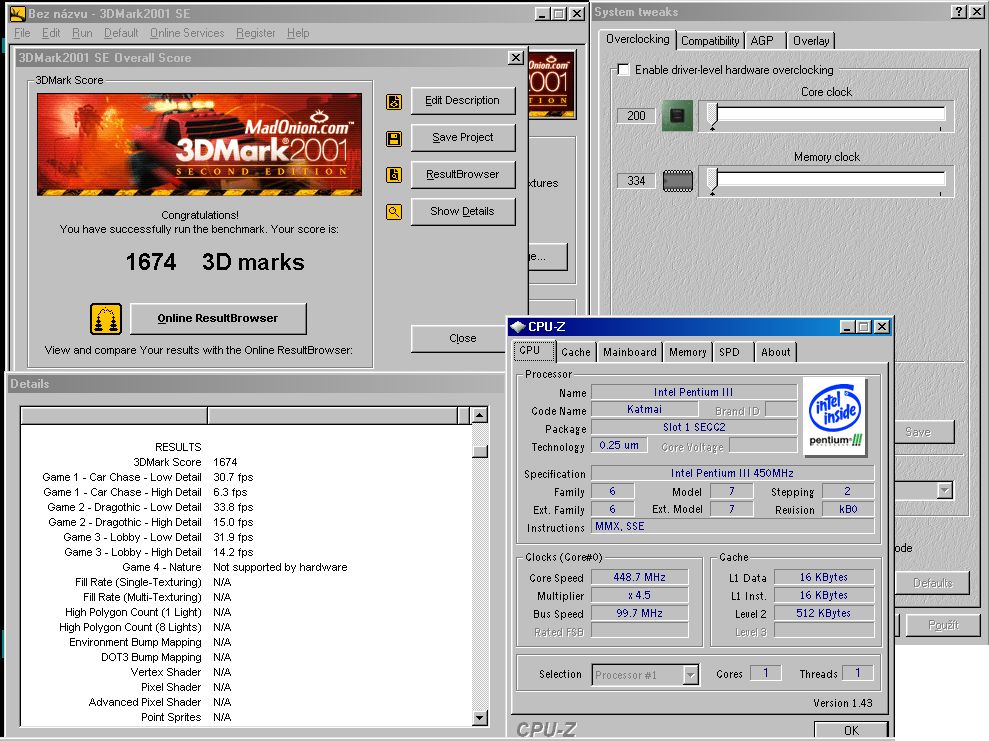Click the Specification 'Intel Pentium III 450MHz' field
This screenshot has width=989, height=741.
(732, 473)
